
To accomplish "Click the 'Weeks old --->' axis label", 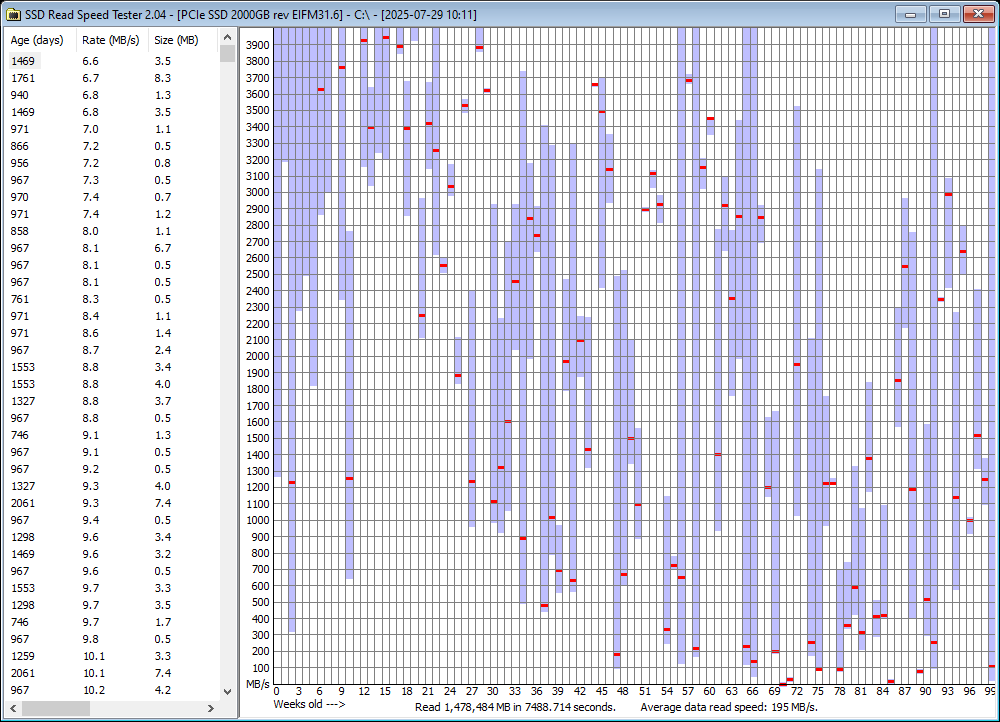I will 309,705.
